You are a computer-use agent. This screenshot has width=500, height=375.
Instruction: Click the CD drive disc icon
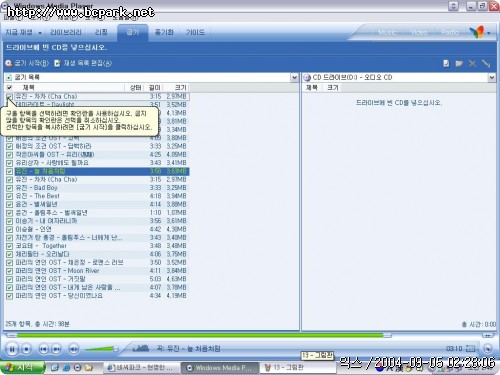tap(307, 78)
